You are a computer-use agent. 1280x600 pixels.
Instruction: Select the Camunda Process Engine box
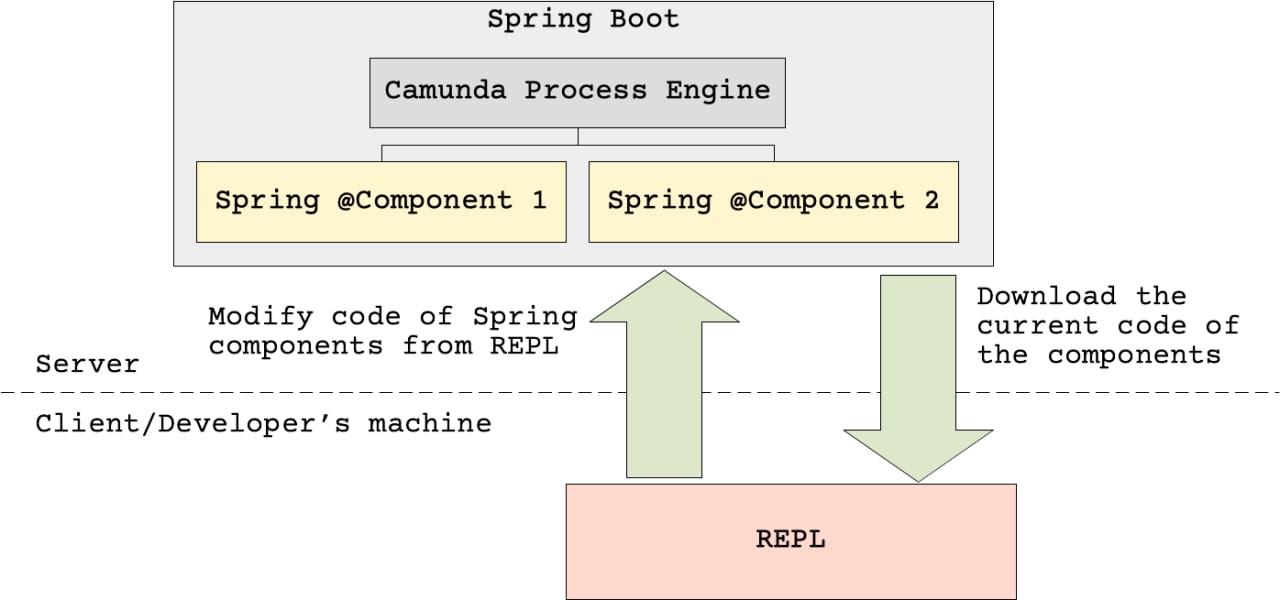click(577, 92)
